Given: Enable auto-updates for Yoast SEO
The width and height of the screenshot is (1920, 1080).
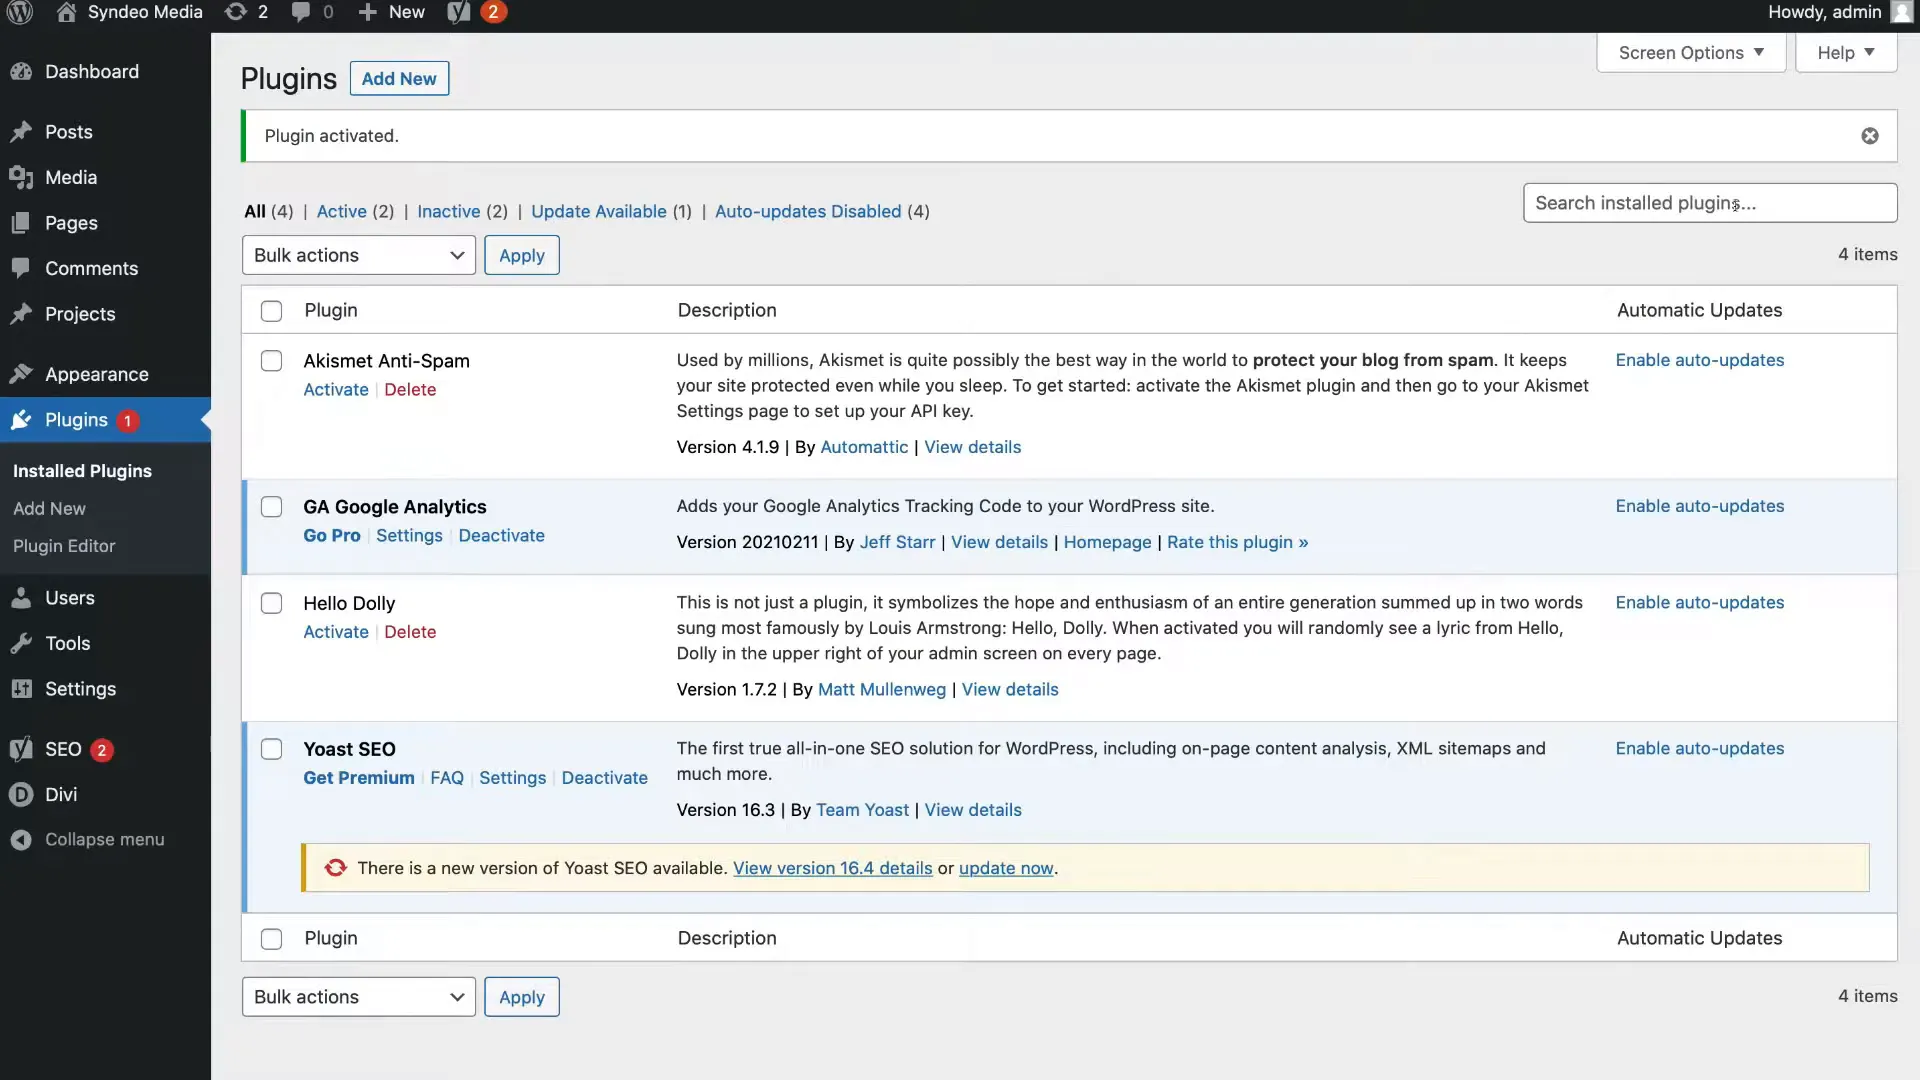Looking at the screenshot, I should pos(1699,748).
